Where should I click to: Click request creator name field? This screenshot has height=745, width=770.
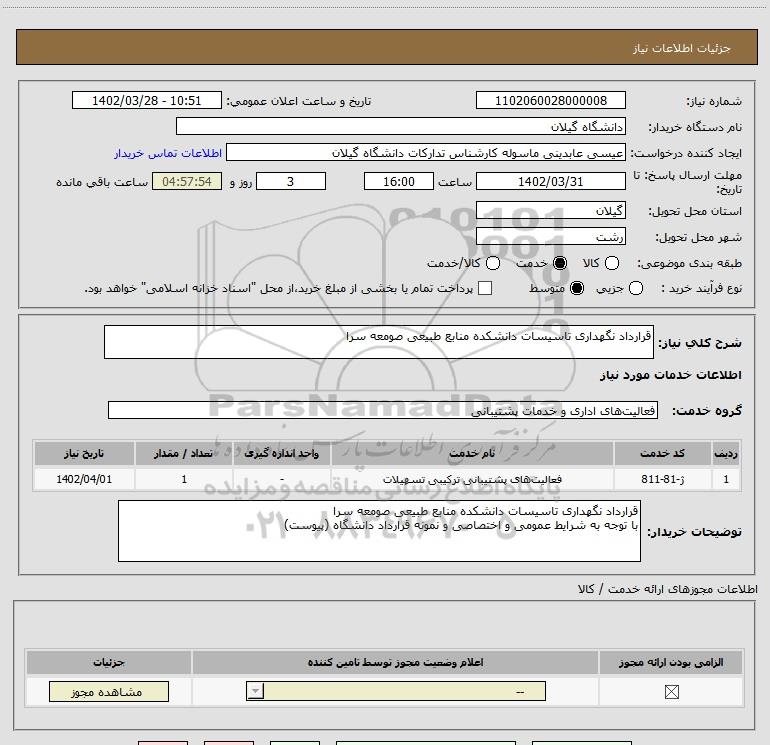pos(426,152)
